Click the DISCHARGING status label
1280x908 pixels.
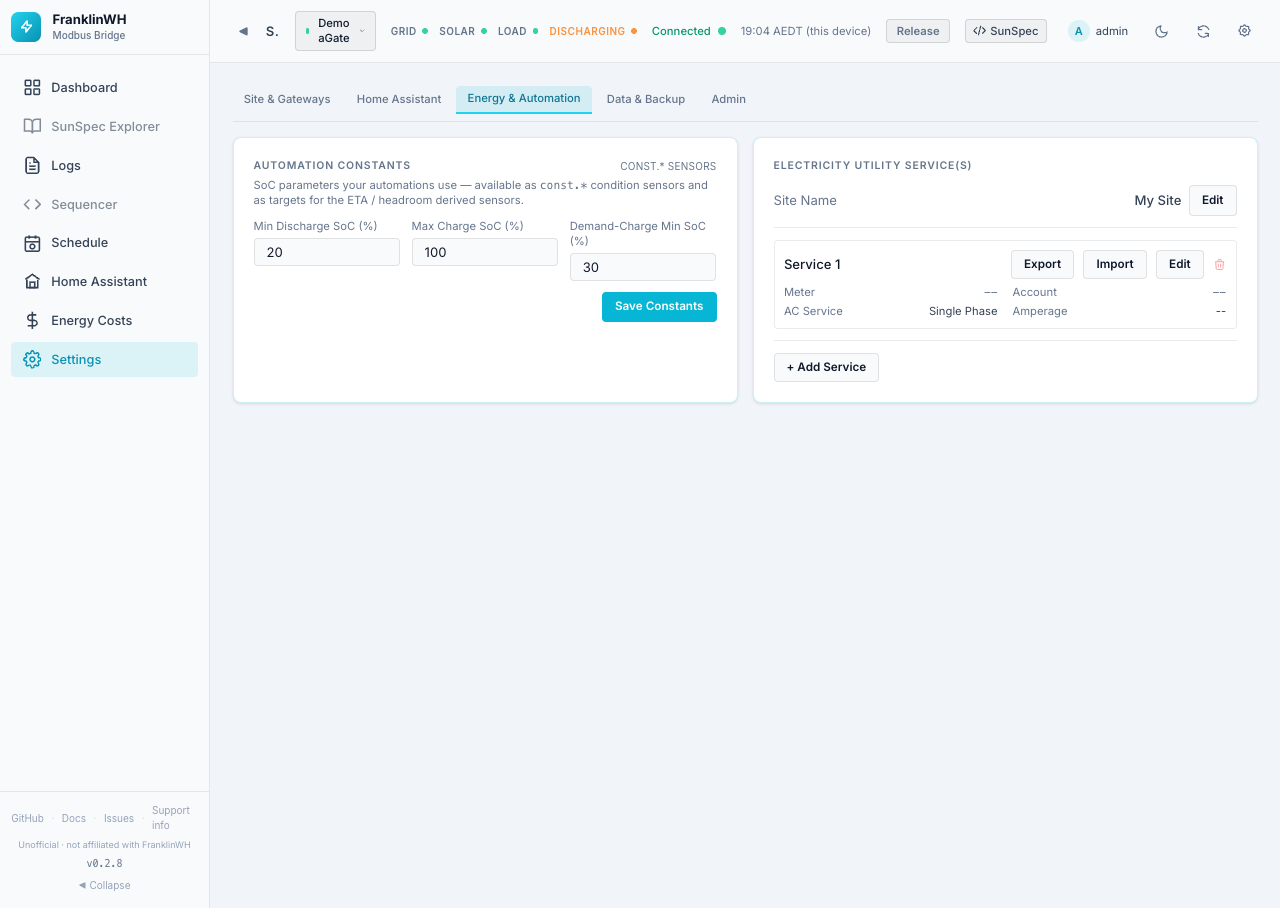(x=587, y=31)
